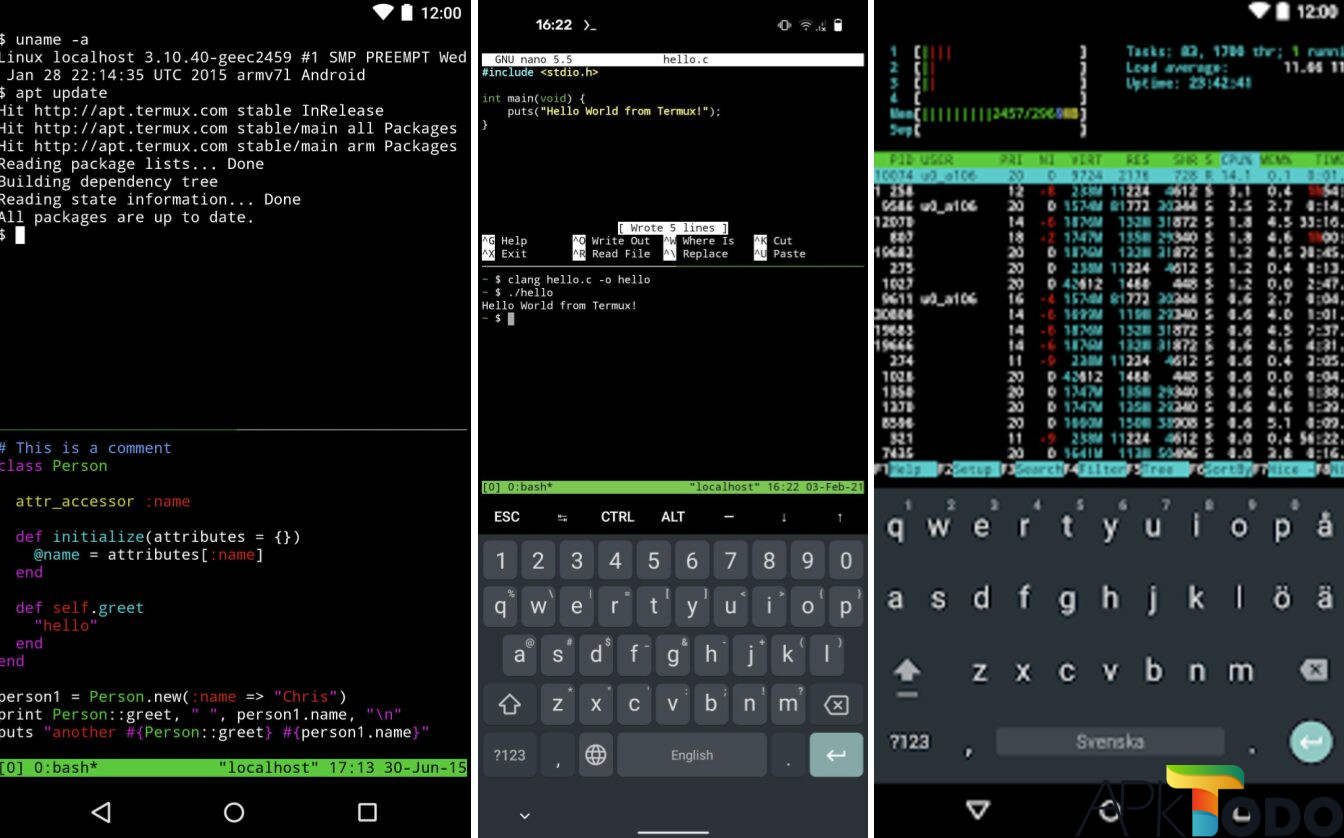Click the htop Mem usage meter bar
This screenshot has height=838, width=1344.
[x=987, y=115]
